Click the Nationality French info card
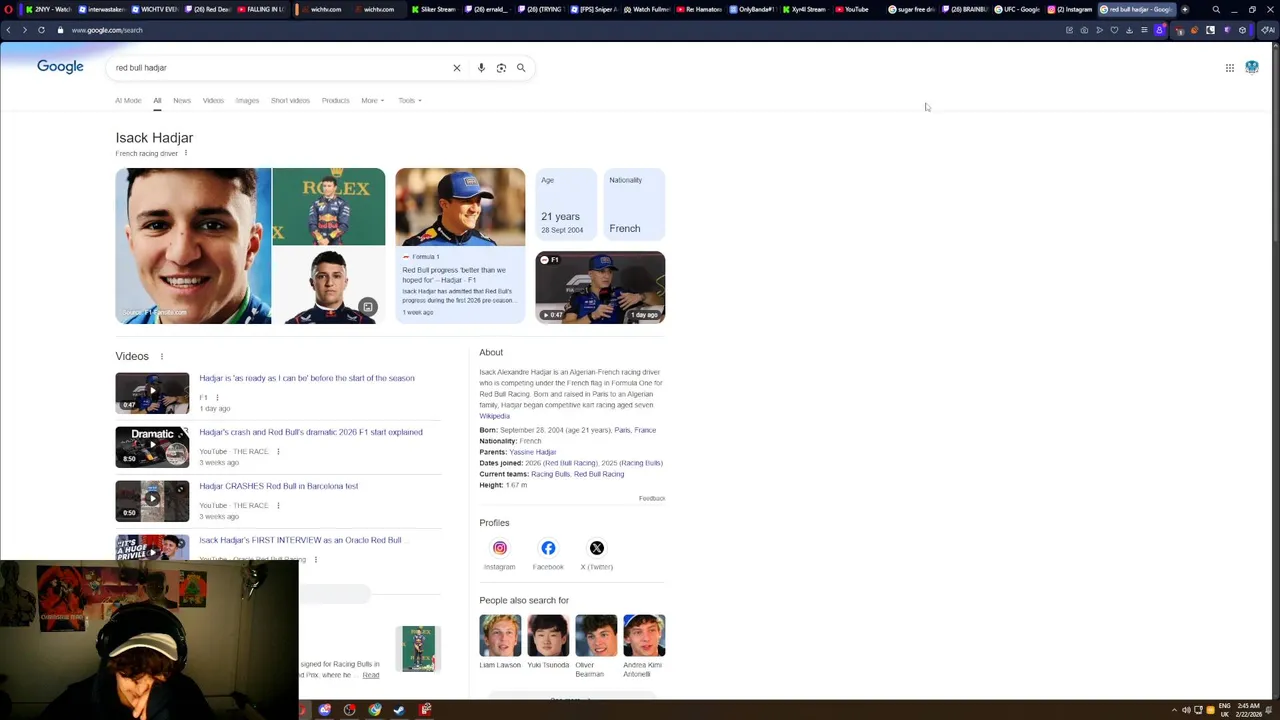1280x720 pixels. click(x=634, y=206)
